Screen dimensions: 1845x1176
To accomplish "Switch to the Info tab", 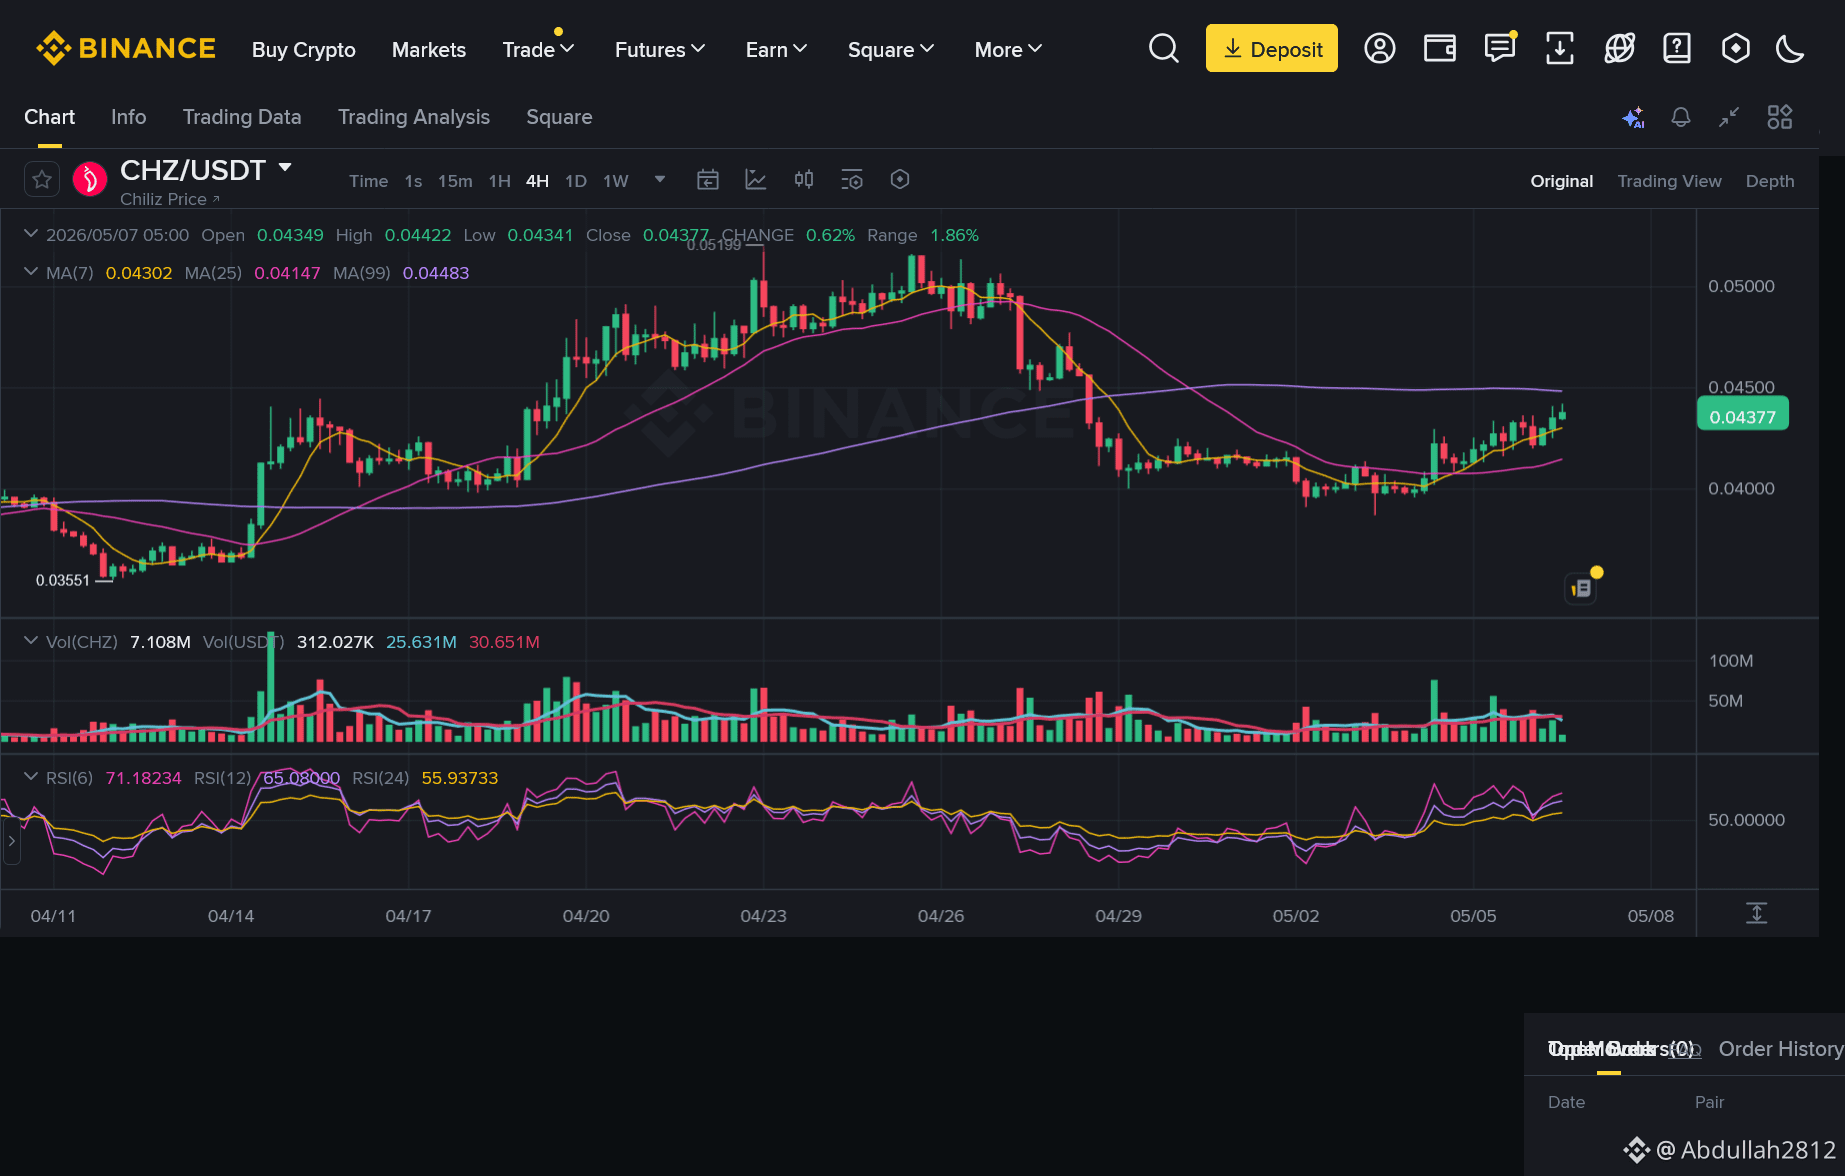I will point(129,117).
